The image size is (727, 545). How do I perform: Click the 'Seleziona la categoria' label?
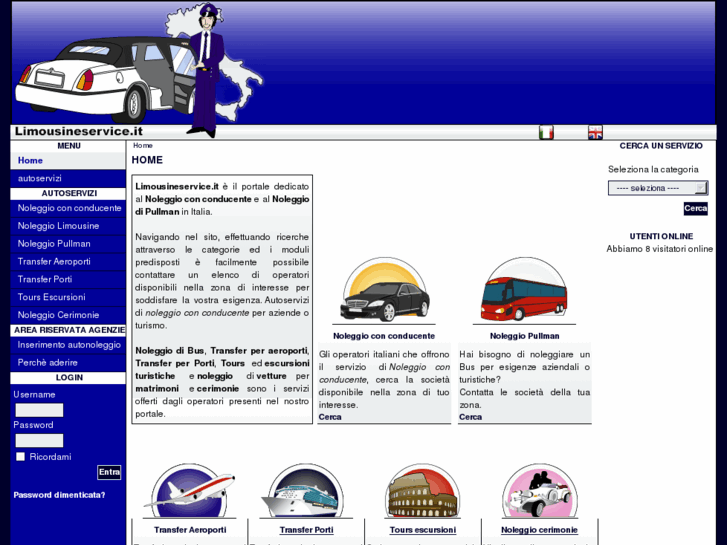tap(653, 169)
